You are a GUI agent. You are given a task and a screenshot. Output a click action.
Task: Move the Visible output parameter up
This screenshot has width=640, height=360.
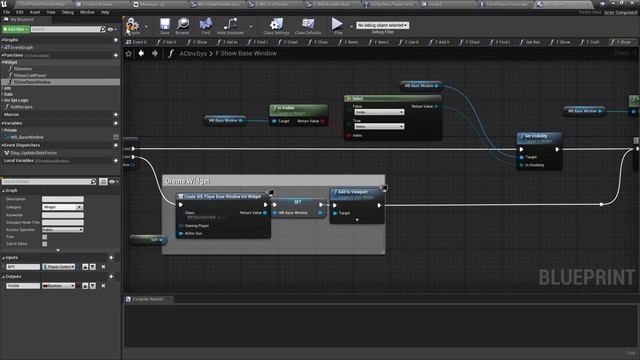click(85, 286)
